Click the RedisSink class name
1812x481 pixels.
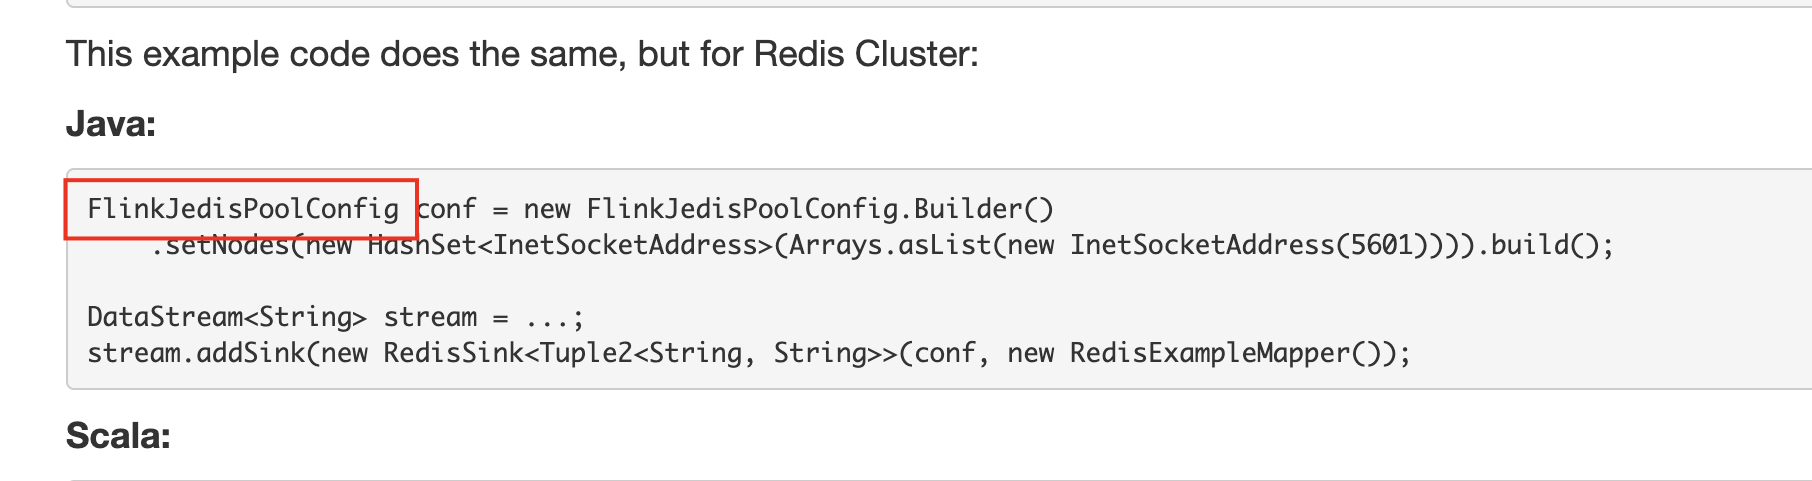click(453, 353)
